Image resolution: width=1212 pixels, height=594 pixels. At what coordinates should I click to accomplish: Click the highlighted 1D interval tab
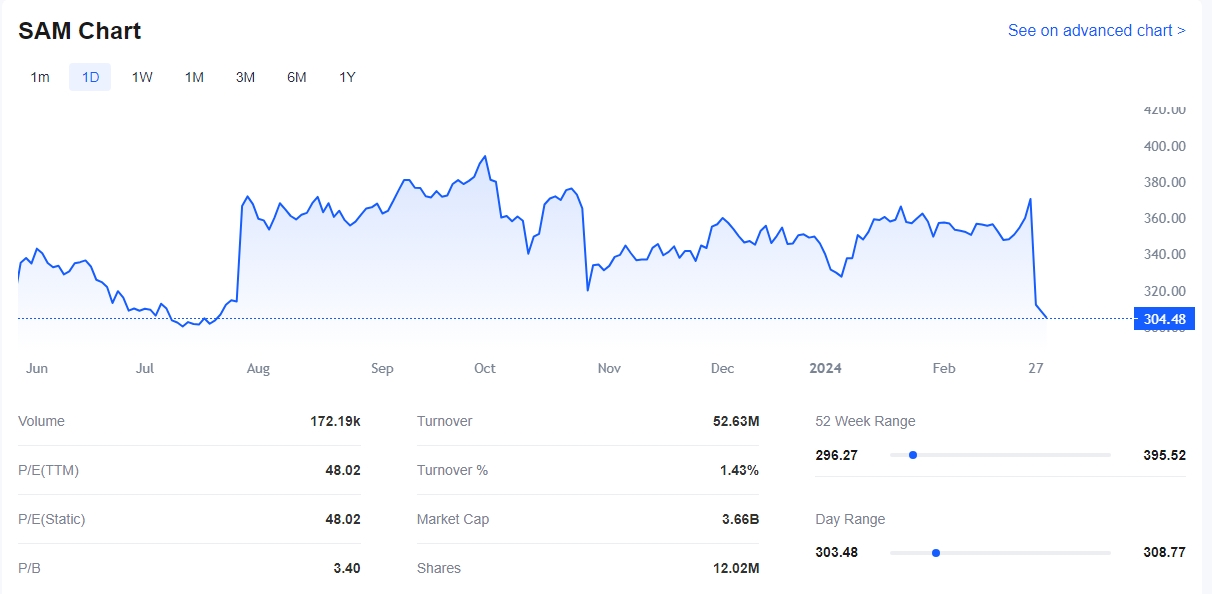(90, 77)
